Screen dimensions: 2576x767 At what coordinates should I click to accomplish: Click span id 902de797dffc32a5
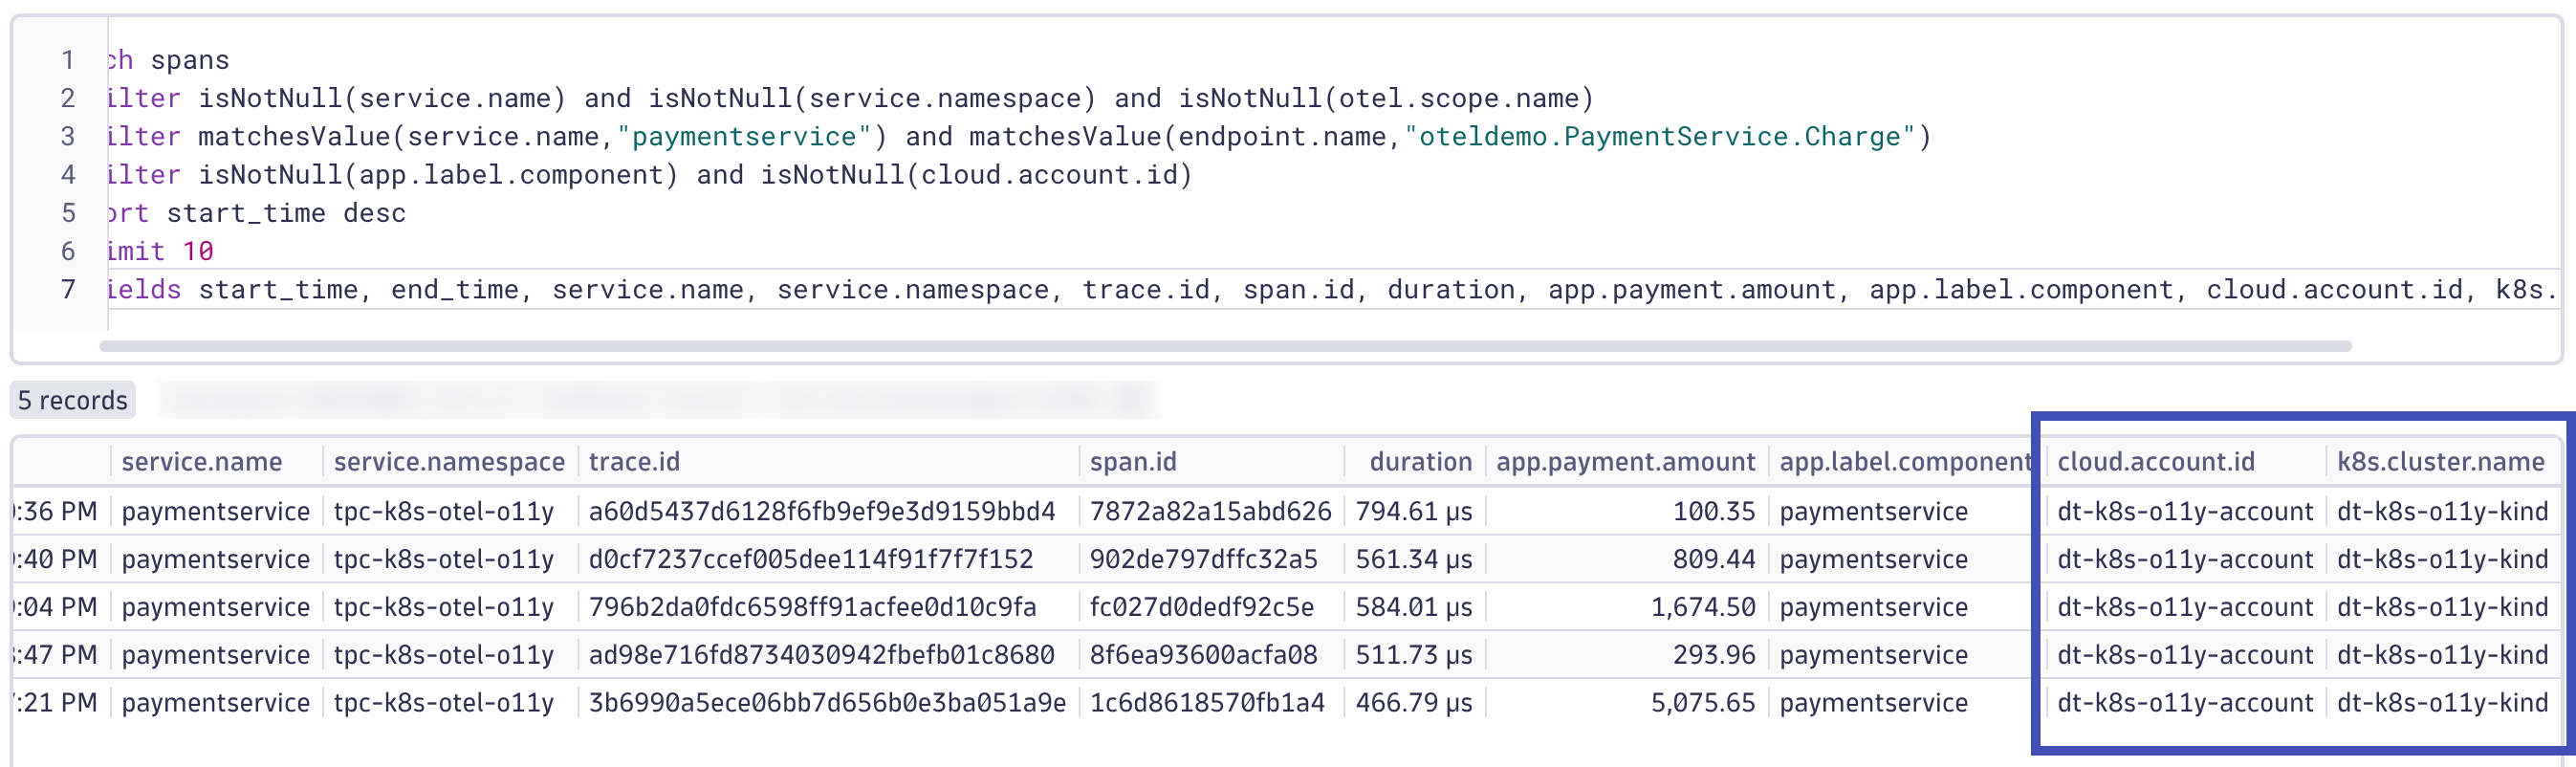coord(1203,559)
